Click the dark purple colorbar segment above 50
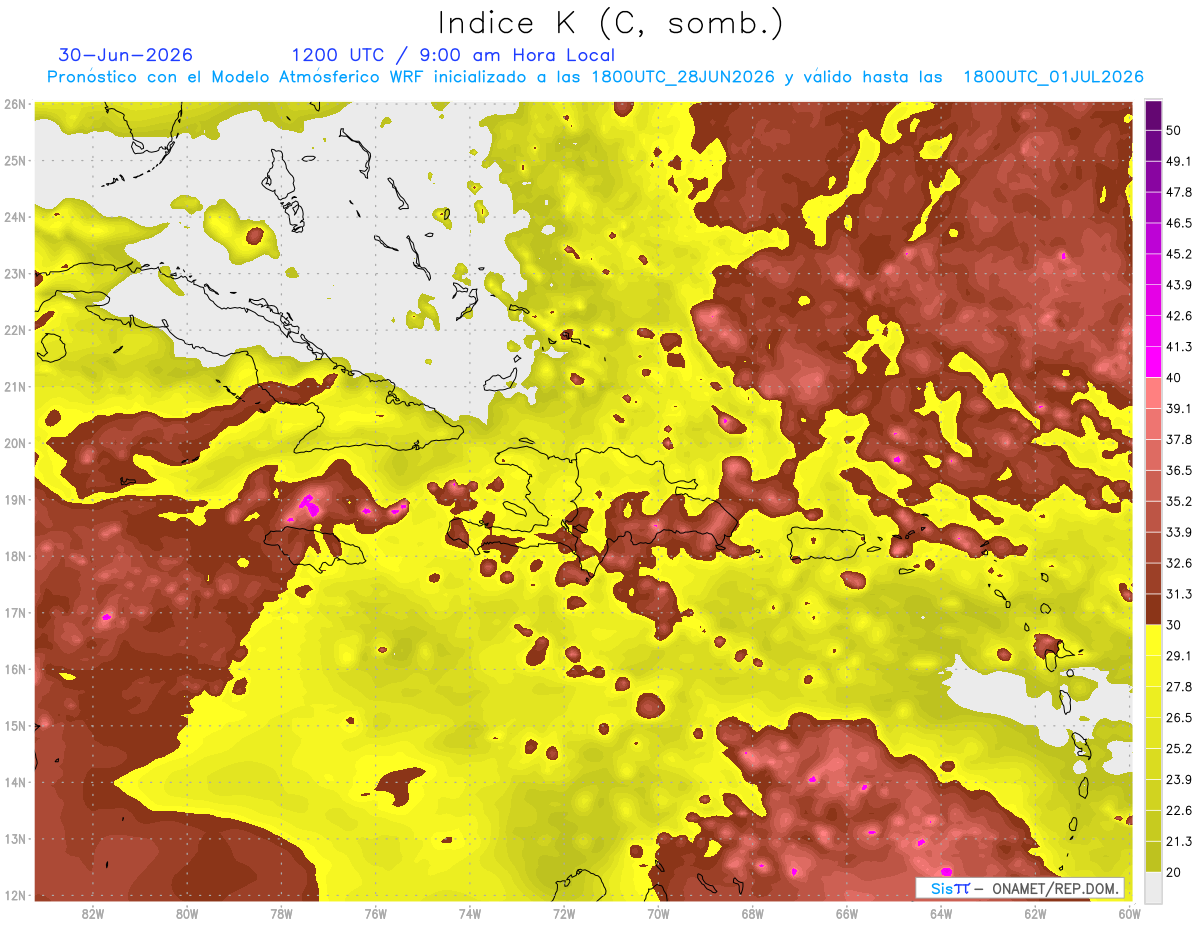Screen dimensions: 1200x927 [1153, 115]
